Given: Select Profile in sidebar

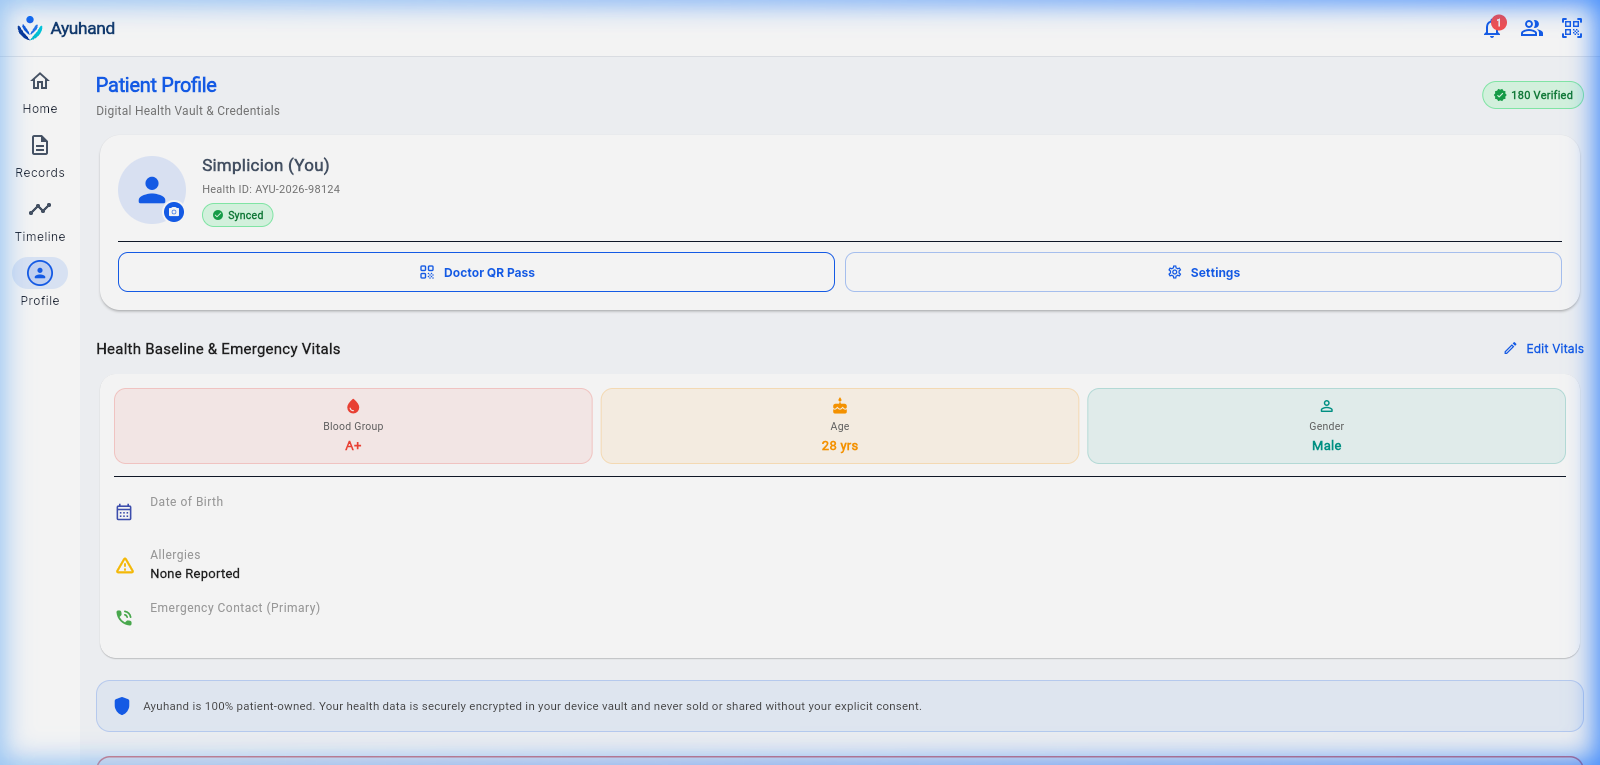Looking at the screenshot, I should pyautogui.click(x=40, y=285).
